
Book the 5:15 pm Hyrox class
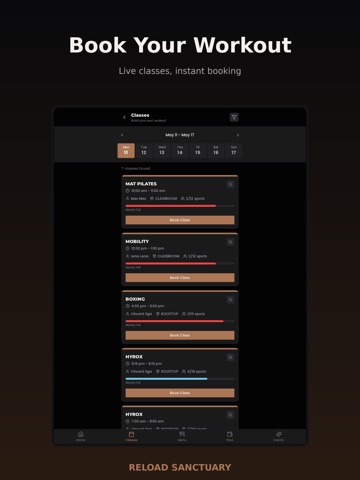pos(180,393)
